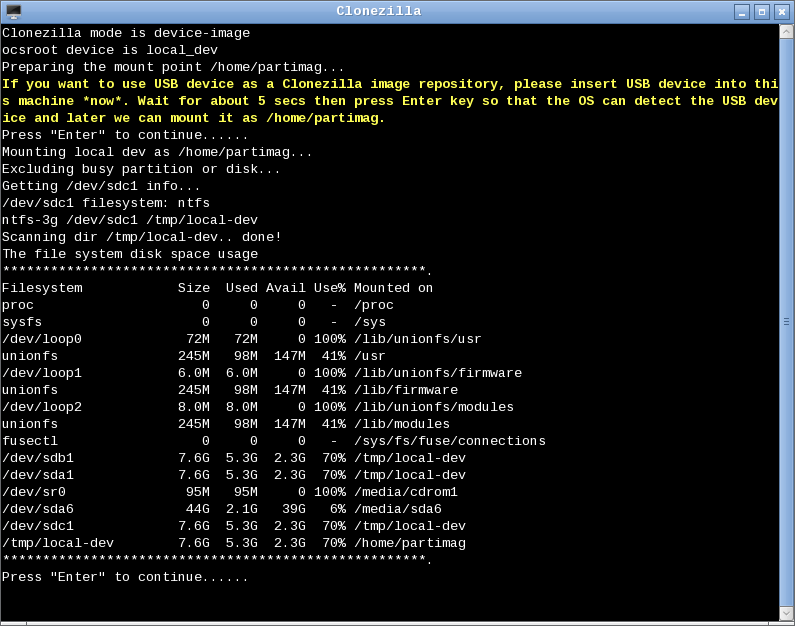This screenshot has height=626, width=795.
Task: Click the 'Use%' column header
Action: tap(330, 288)
